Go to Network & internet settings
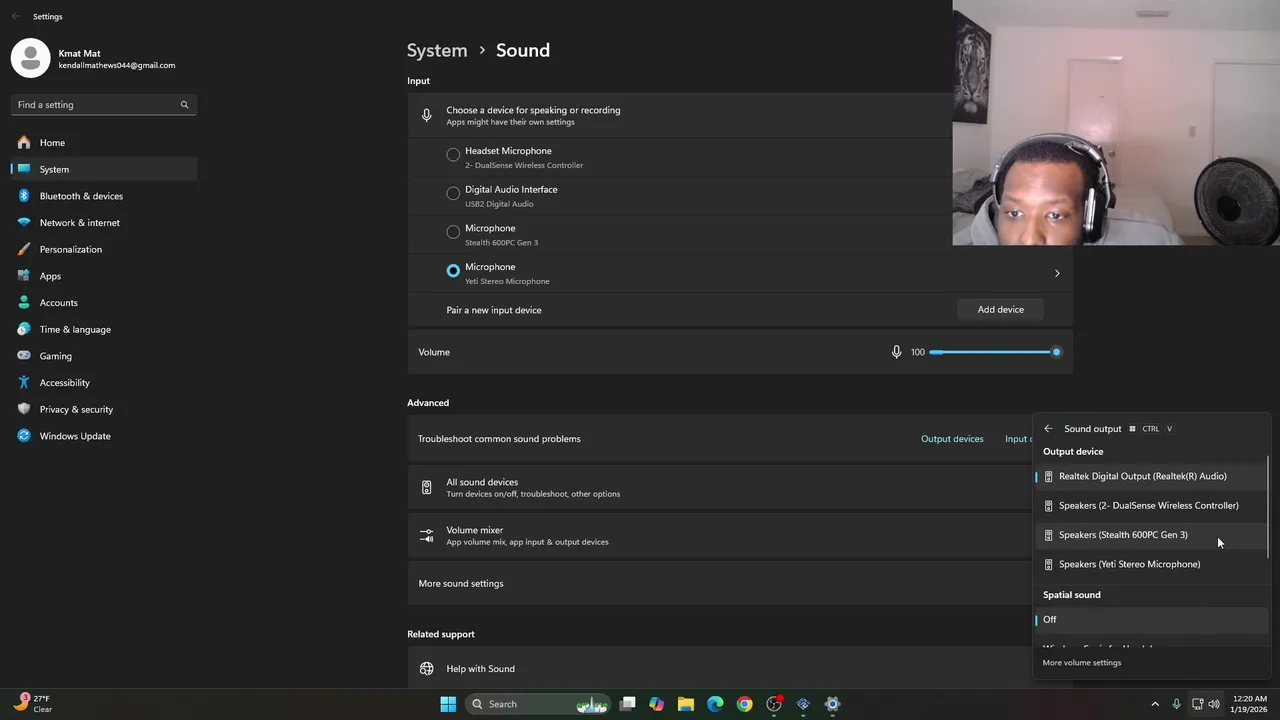 [x=104, y=223]
